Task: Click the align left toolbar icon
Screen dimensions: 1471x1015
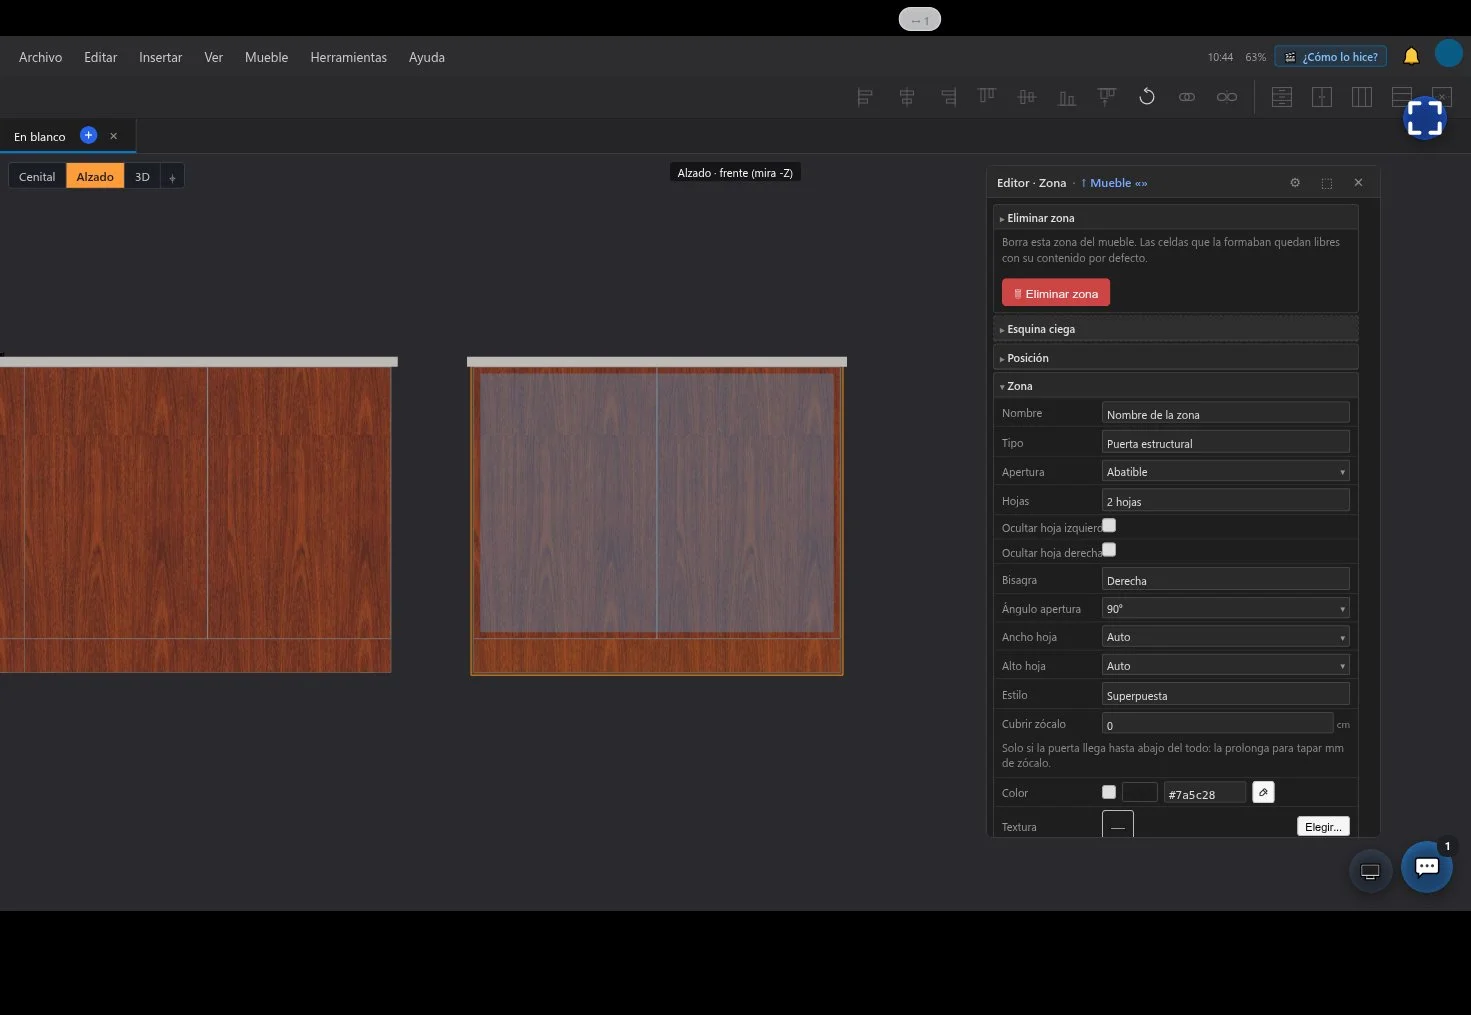Action: [x=865, y=97]
